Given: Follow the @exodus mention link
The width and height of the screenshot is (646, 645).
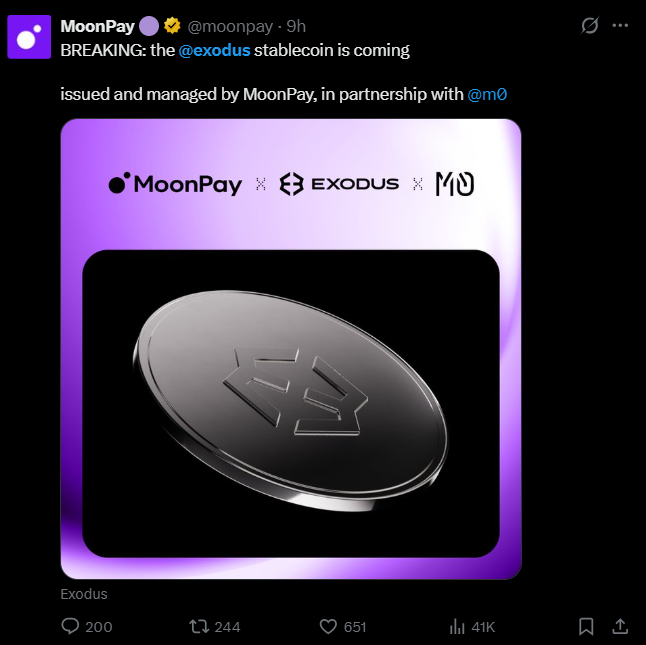Looking at the screenshot, I should point(215,49).
